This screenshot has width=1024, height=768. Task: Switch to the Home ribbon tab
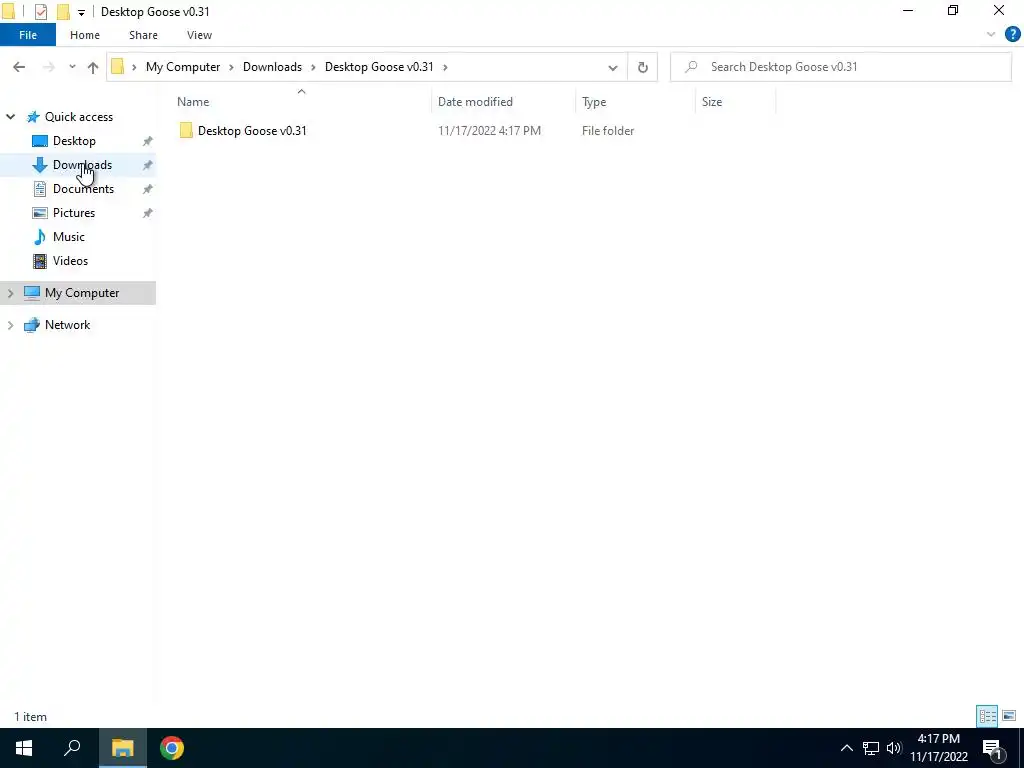click(x=85, y=35)
